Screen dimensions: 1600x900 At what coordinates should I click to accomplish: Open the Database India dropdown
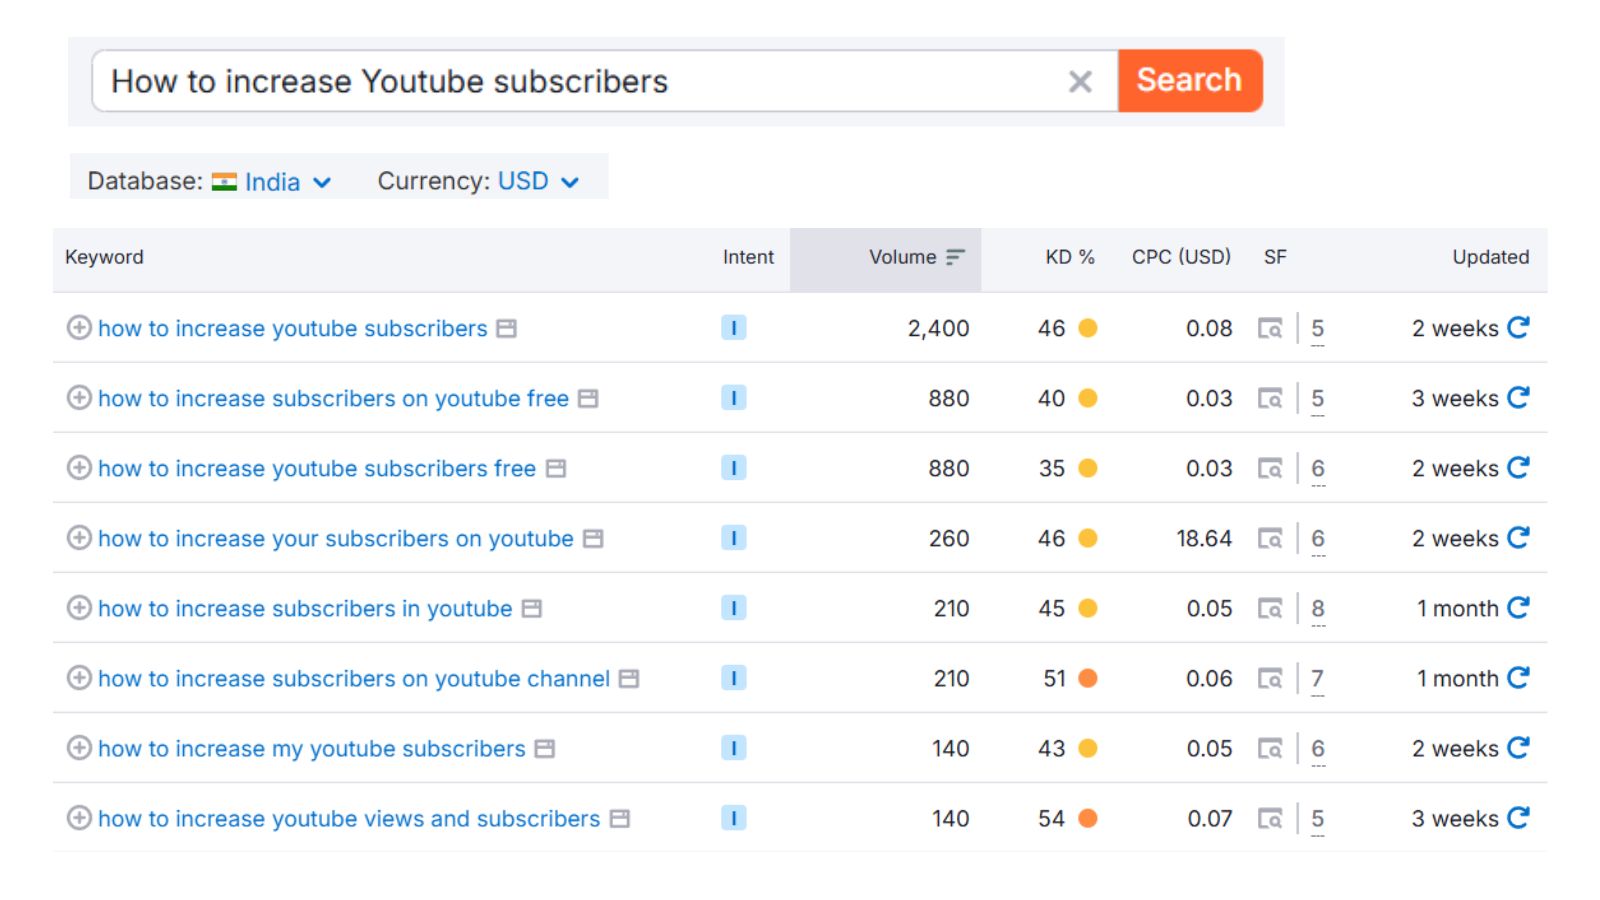point(272,182)
